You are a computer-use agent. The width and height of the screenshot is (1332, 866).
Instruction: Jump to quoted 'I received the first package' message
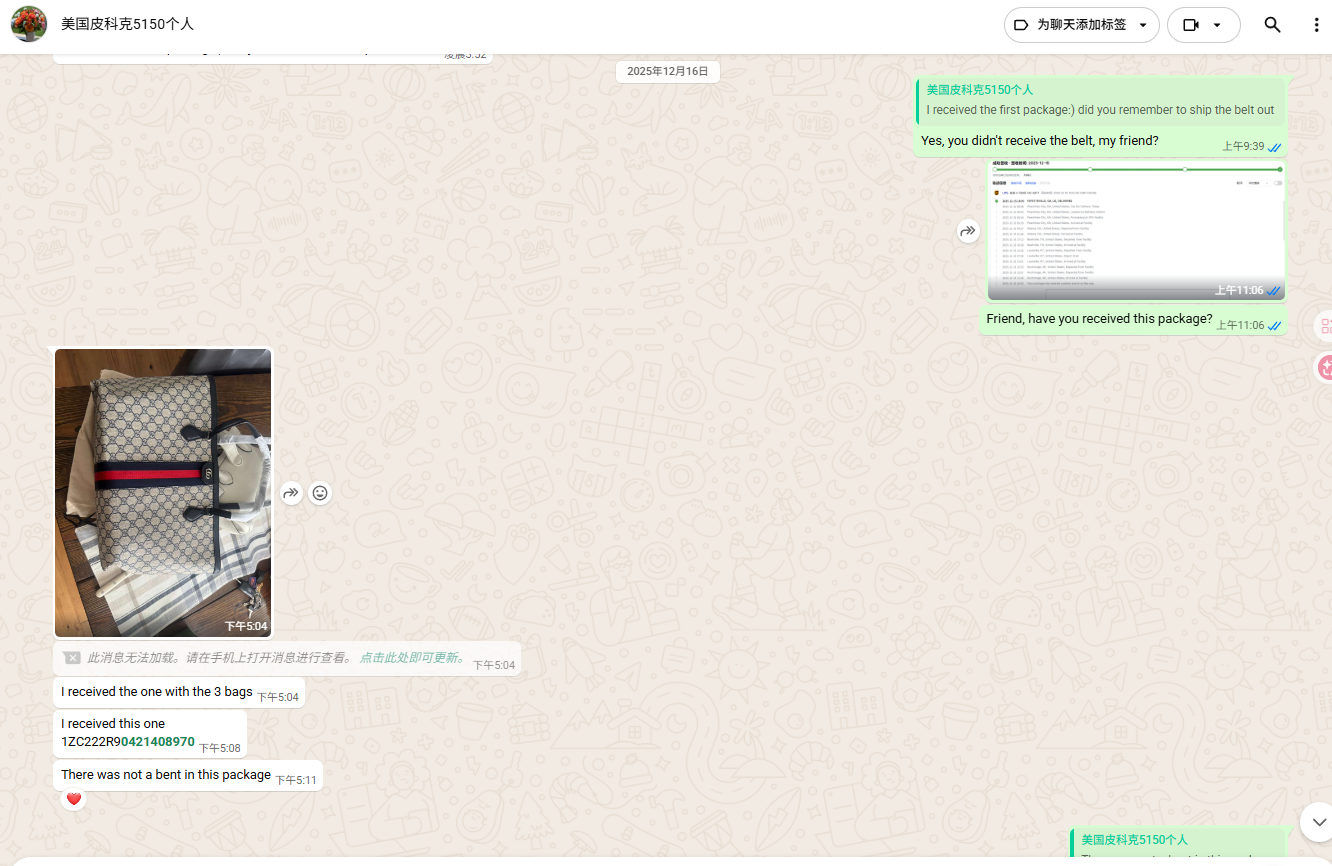click(1100, 100)
